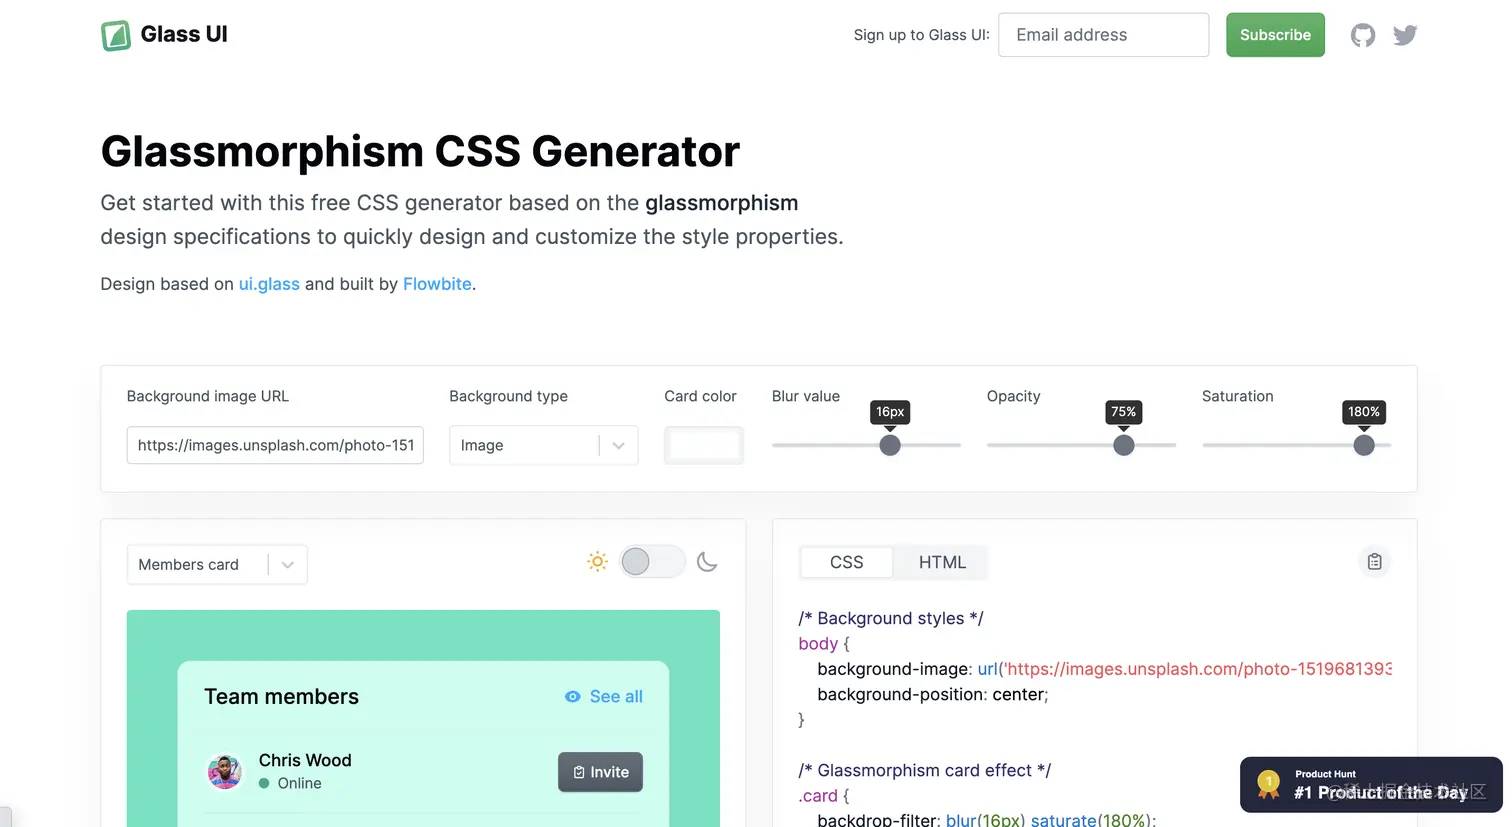
Task: Click the eye icon beside See all
Action: [572, 697]
